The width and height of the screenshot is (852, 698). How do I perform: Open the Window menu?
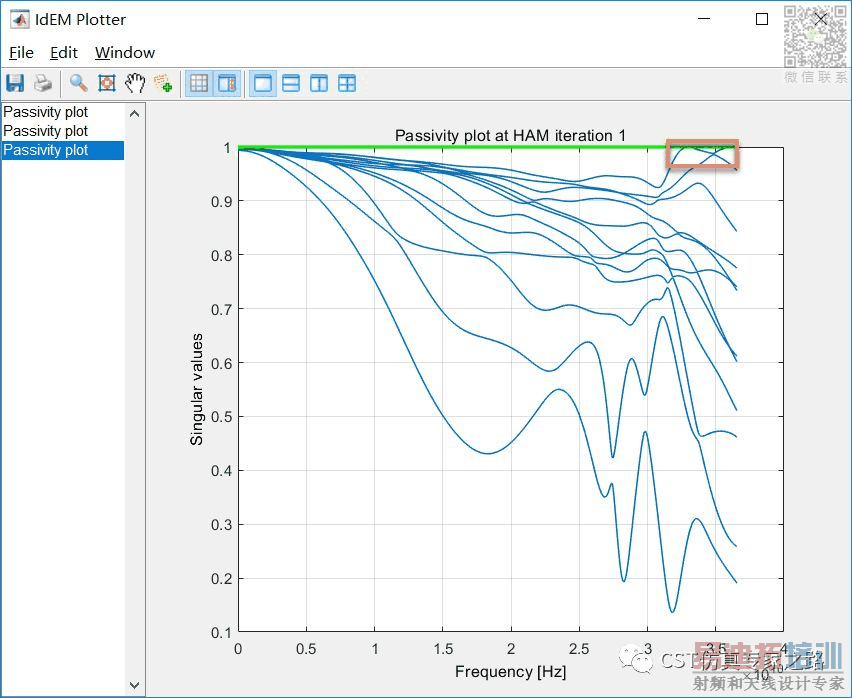pyautogui.click(x=125, y=53)
